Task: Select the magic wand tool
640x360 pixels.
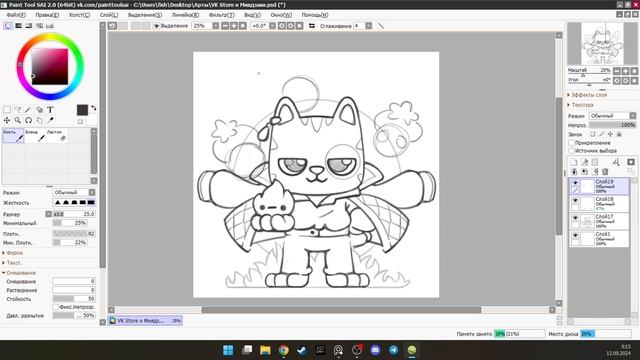Action: [28, 109]
